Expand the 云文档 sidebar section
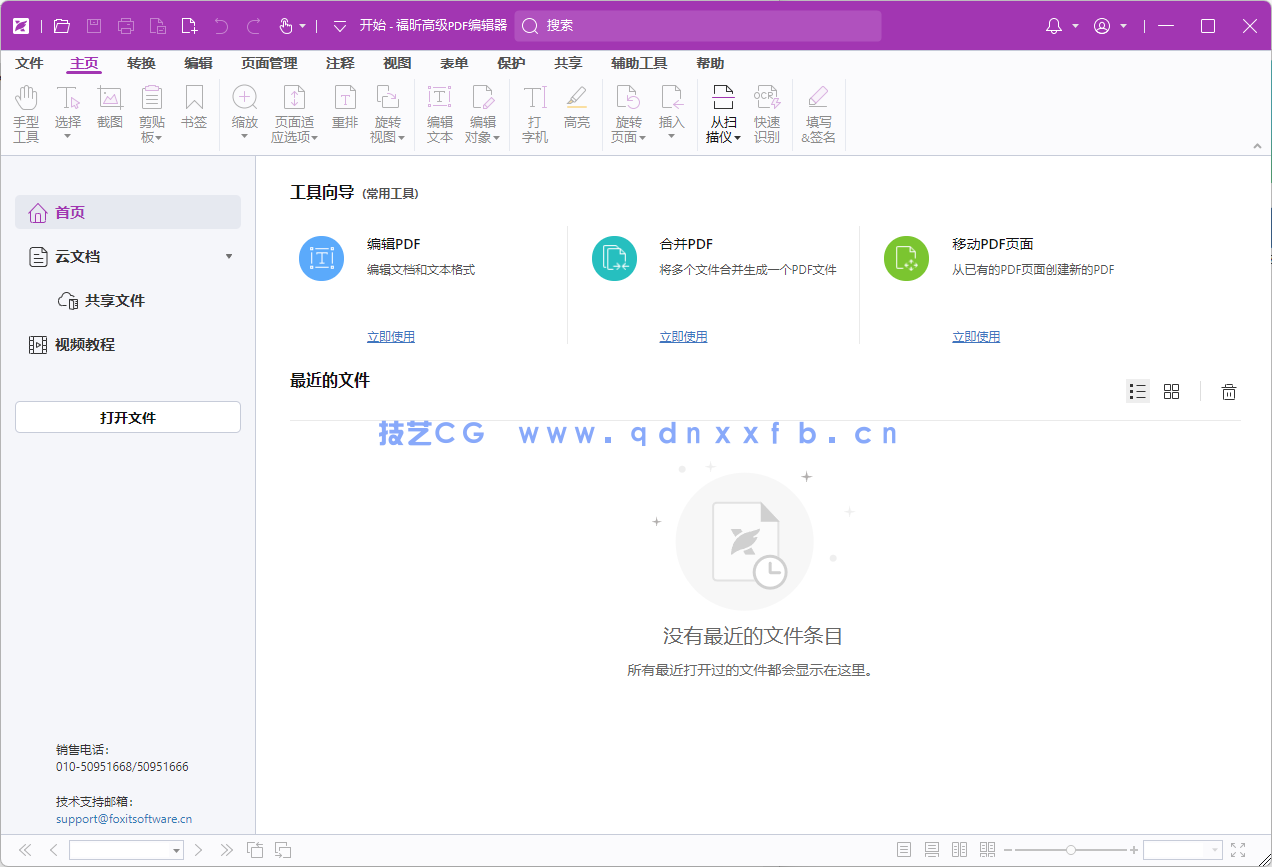The height and width of the screenshot is (867, 1272). click(228, 256)
